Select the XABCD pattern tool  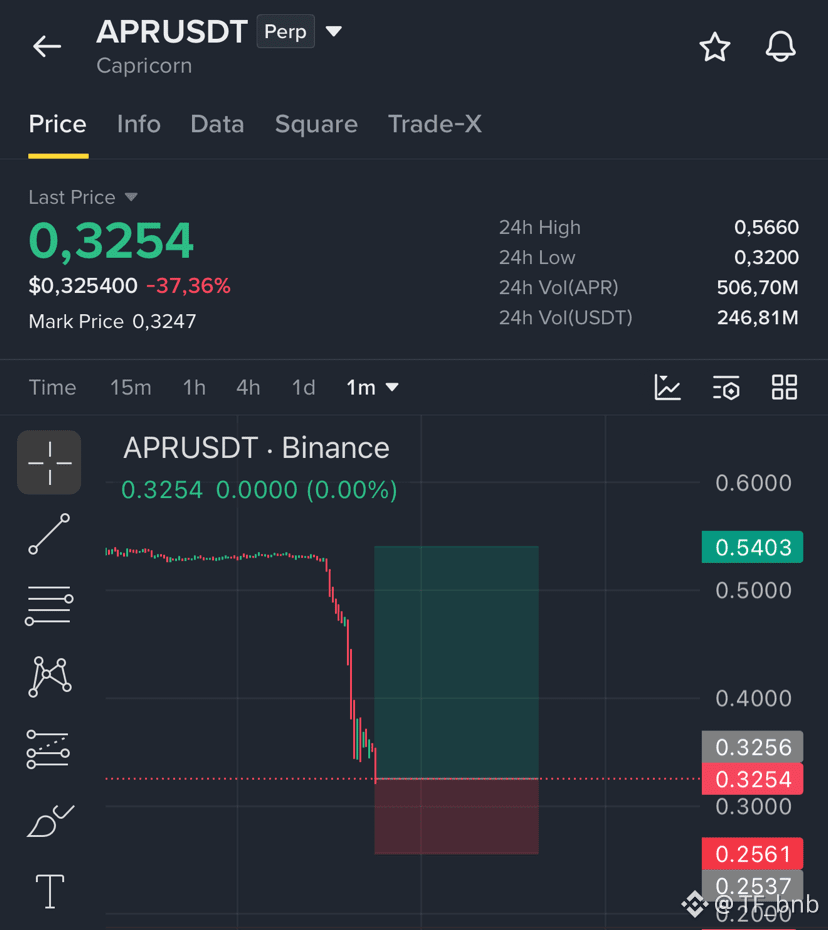(x=50, y=677)
